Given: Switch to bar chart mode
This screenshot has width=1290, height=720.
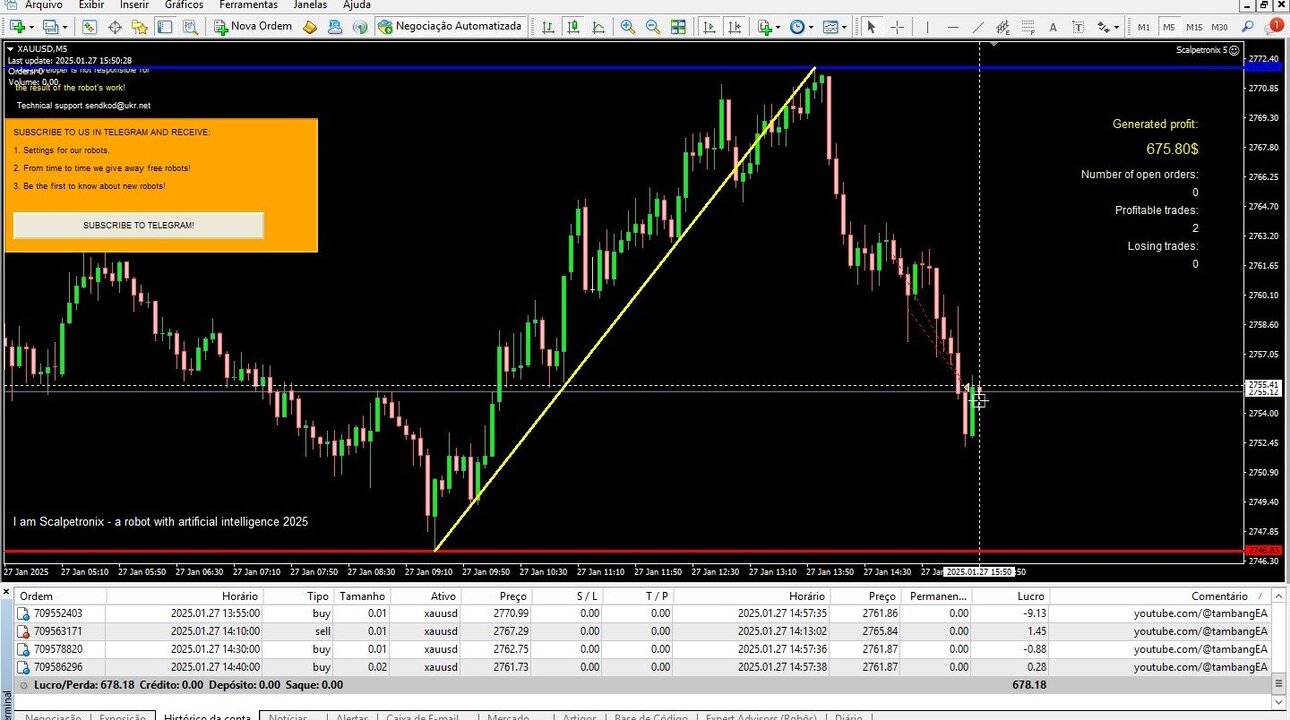Looking at the screenshot, I should coord(547,27).
